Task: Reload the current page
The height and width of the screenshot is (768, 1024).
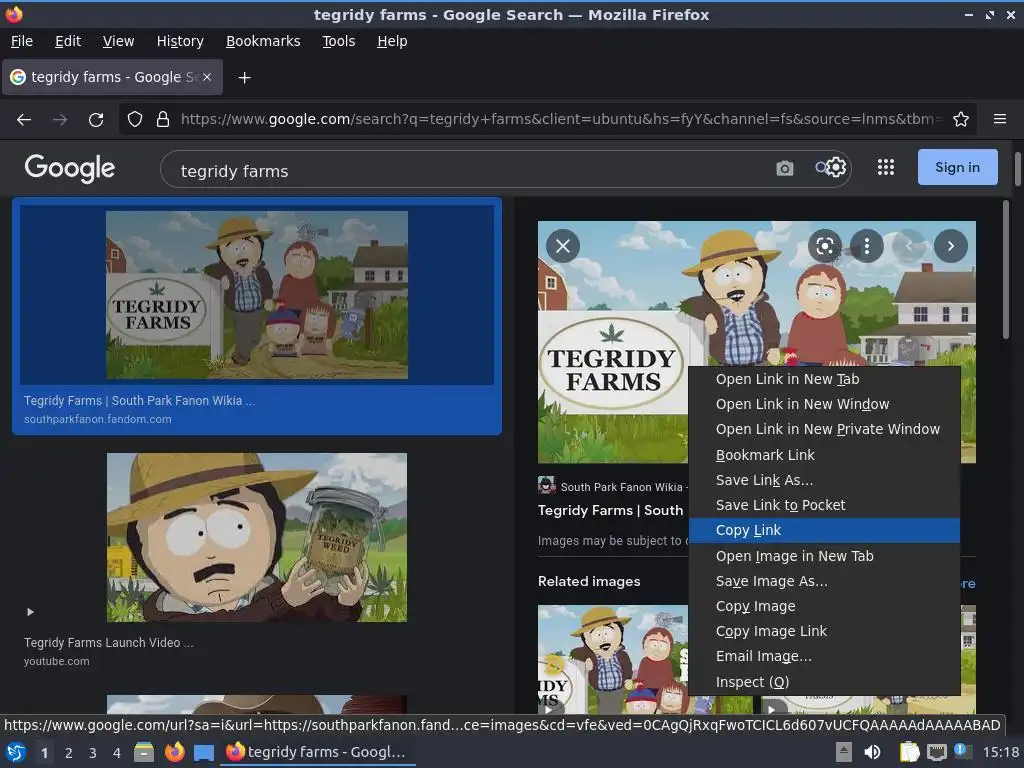Action: [96, 120]
